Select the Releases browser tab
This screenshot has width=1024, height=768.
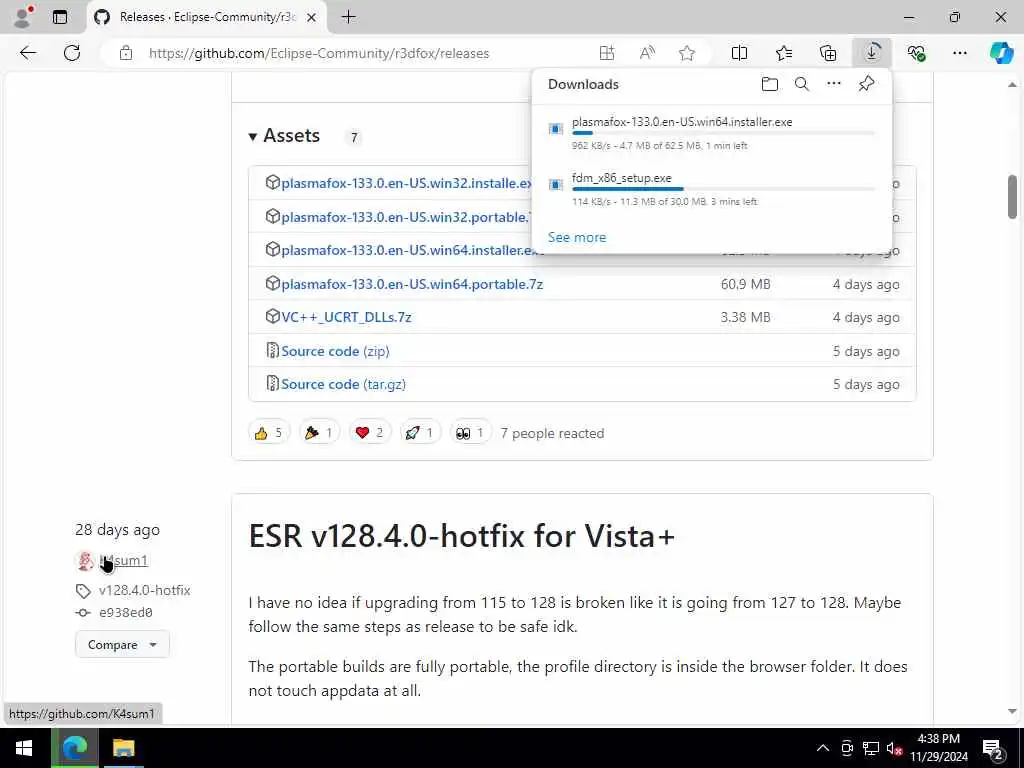pos(208,17)
